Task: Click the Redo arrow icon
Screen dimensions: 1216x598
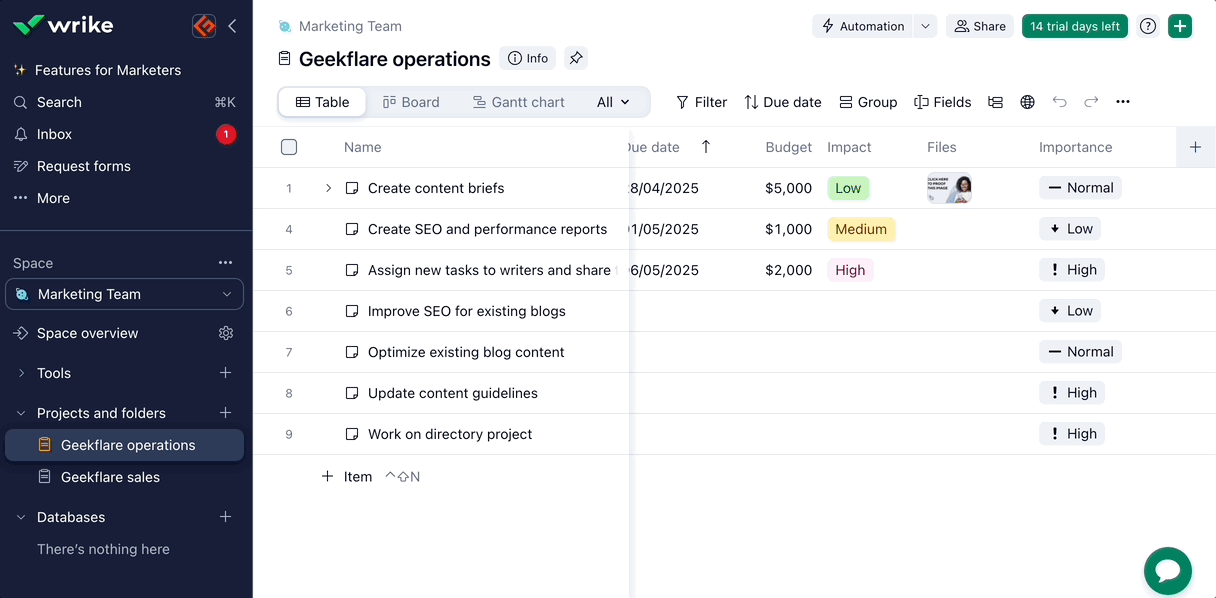Action: coord(1091,102)
